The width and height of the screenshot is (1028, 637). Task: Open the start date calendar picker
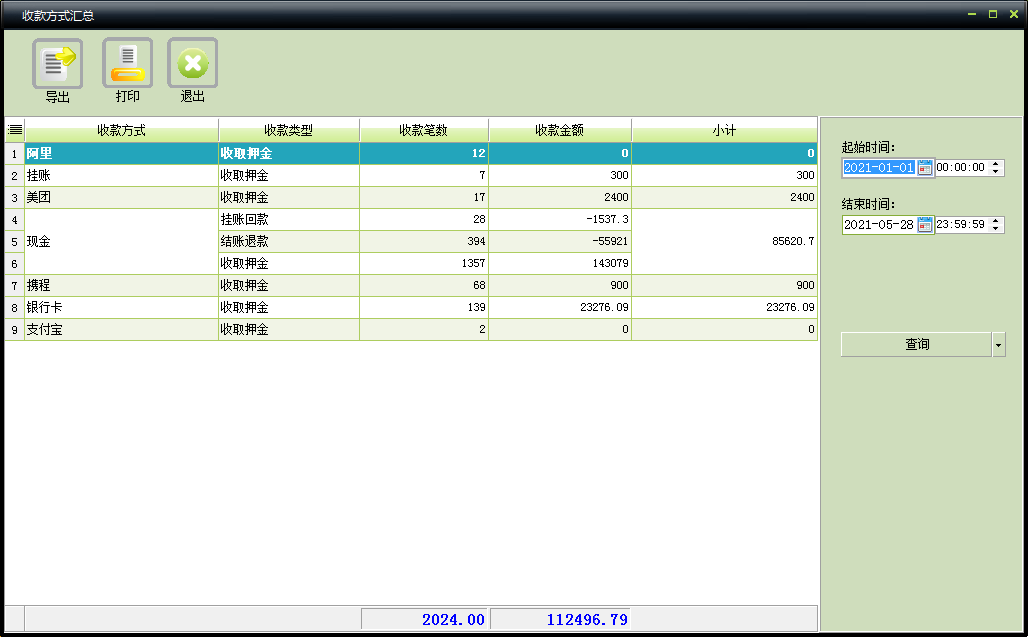(925, 168)
